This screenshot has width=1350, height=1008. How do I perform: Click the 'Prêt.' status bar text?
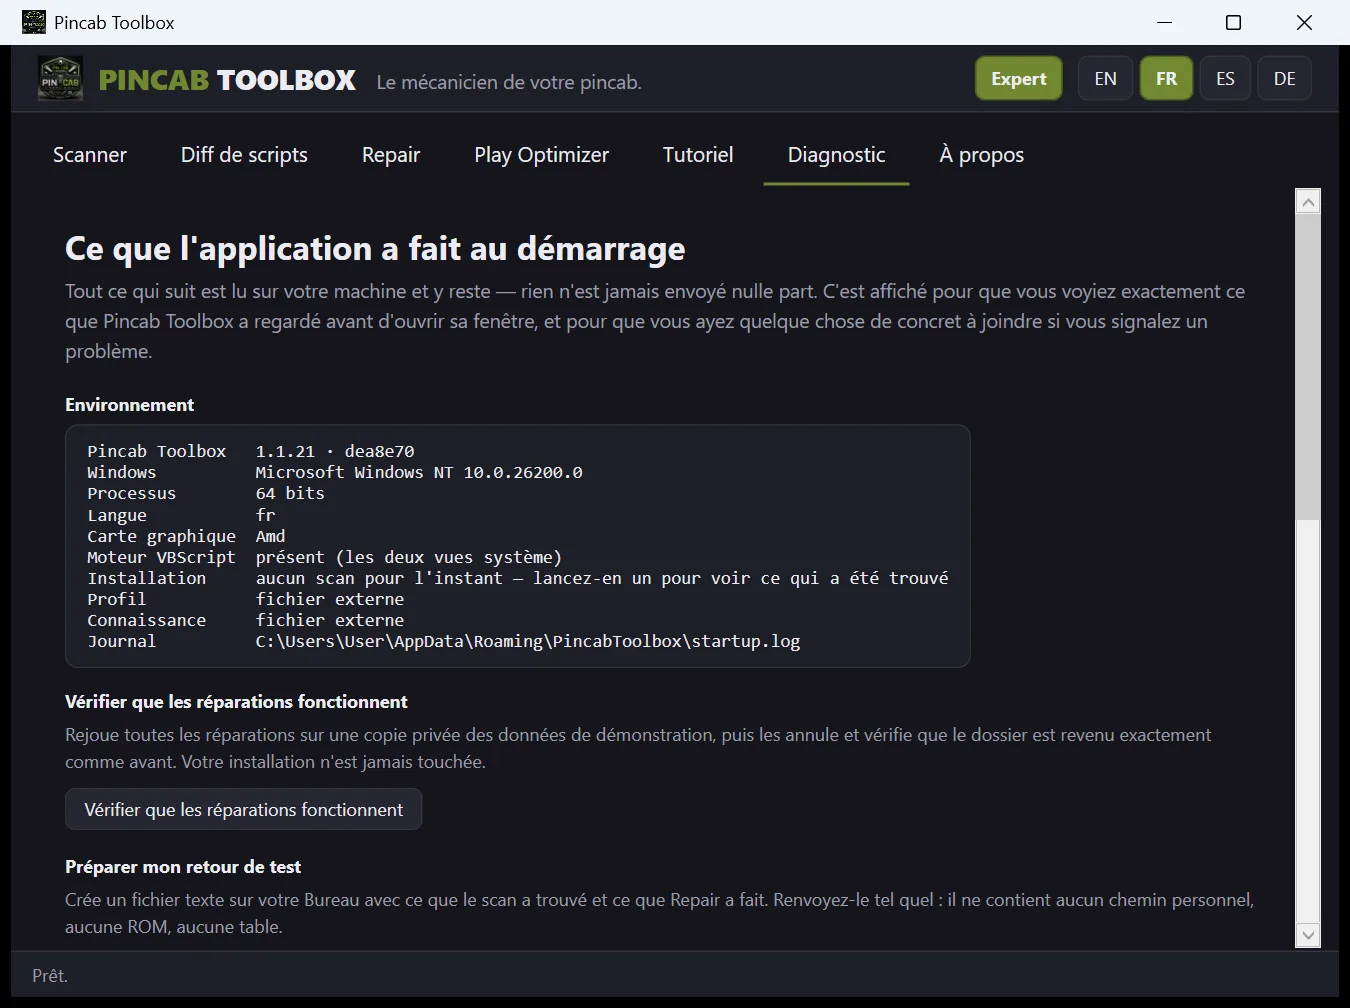(50, 976)
